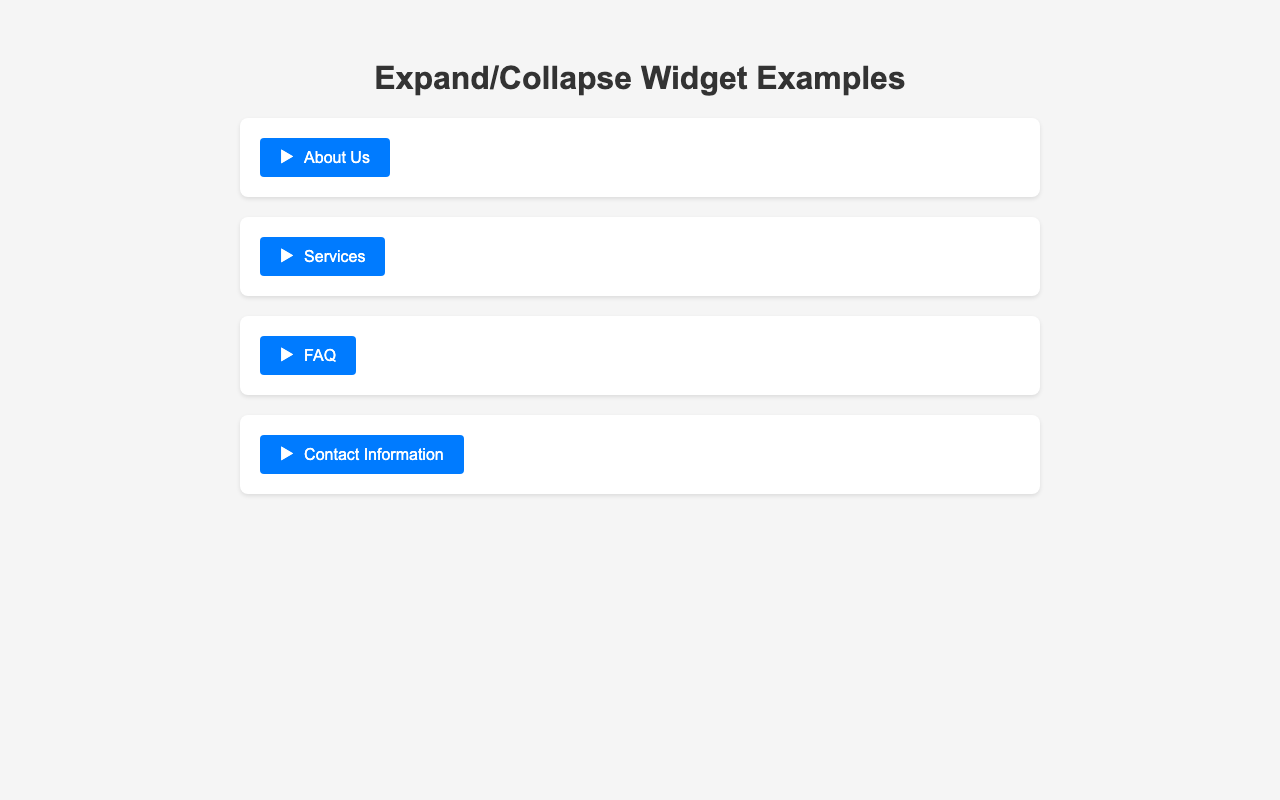Select the "Contact Information" text label
Image resolution: width=1280 pixels, height=800 pixels.
pos(374,454)
